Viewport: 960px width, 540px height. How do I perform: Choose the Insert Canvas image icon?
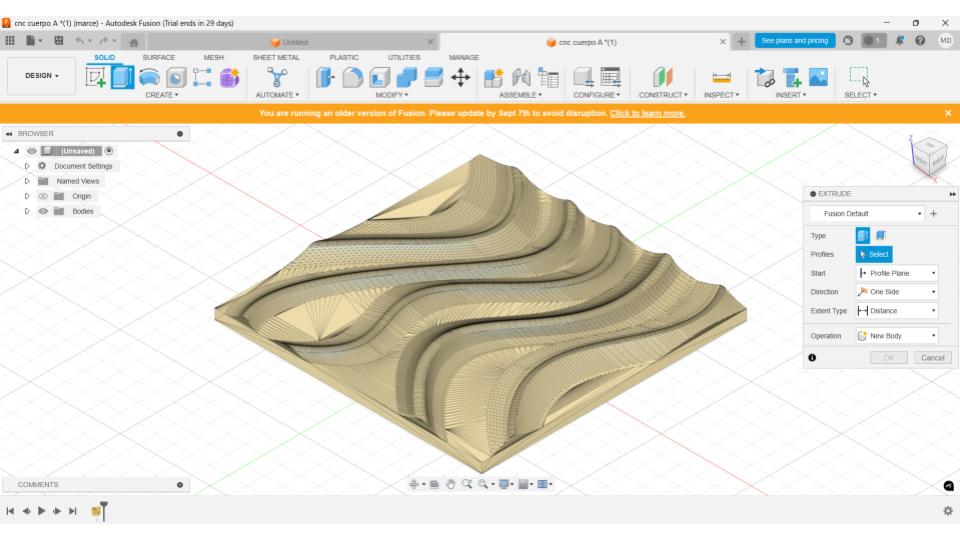[819, 77]
